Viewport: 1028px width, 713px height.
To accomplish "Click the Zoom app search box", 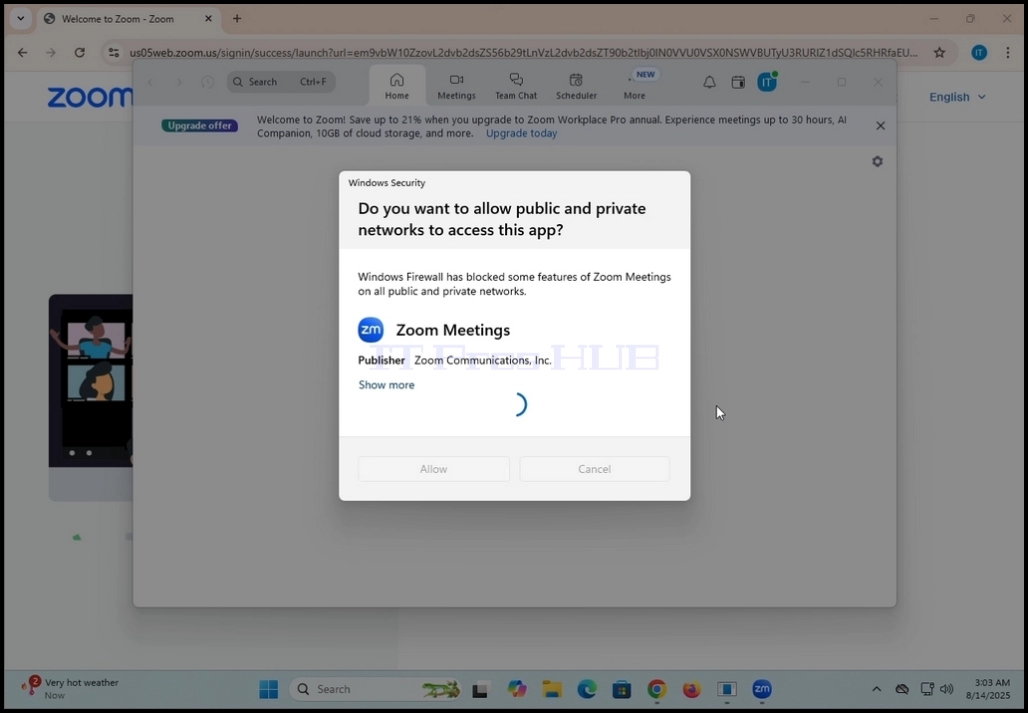I will (281, 82).
